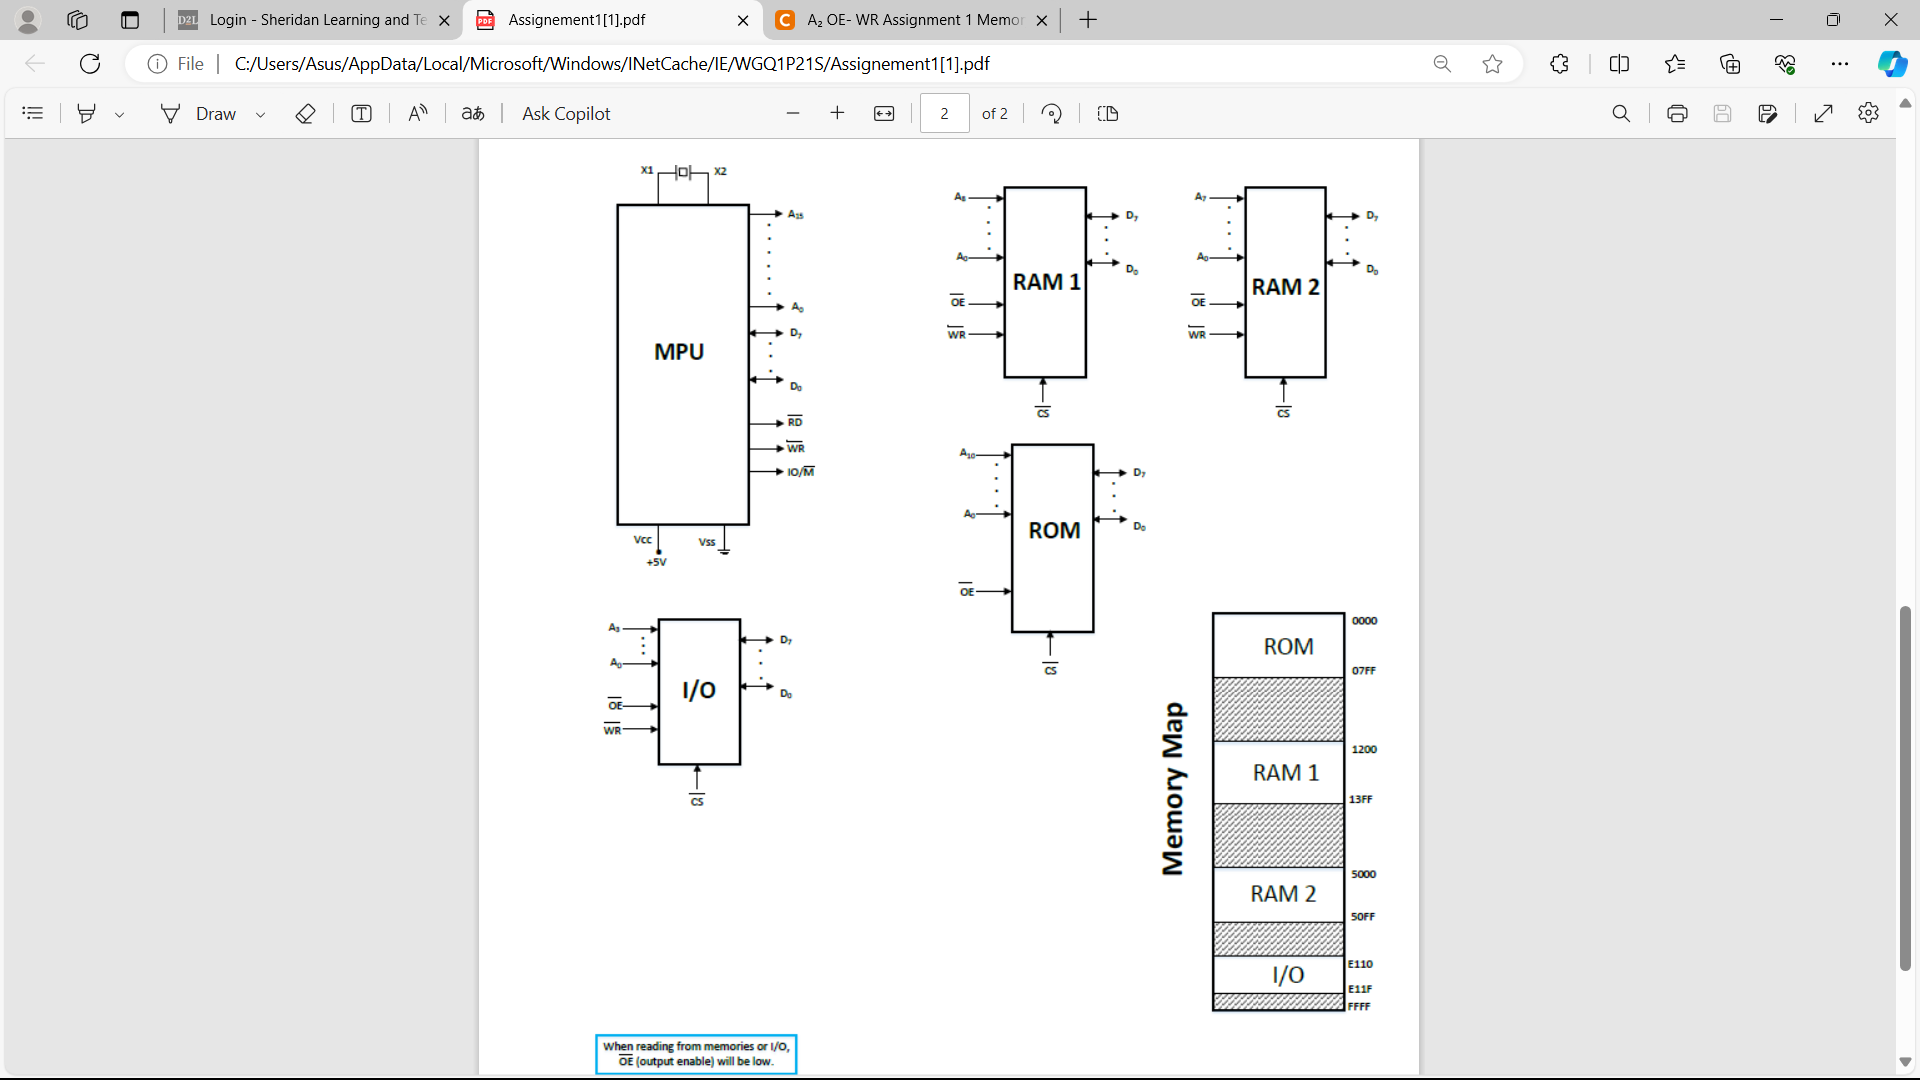Launch Ask Copilot from the PDF toolbar

pos(566,113)
